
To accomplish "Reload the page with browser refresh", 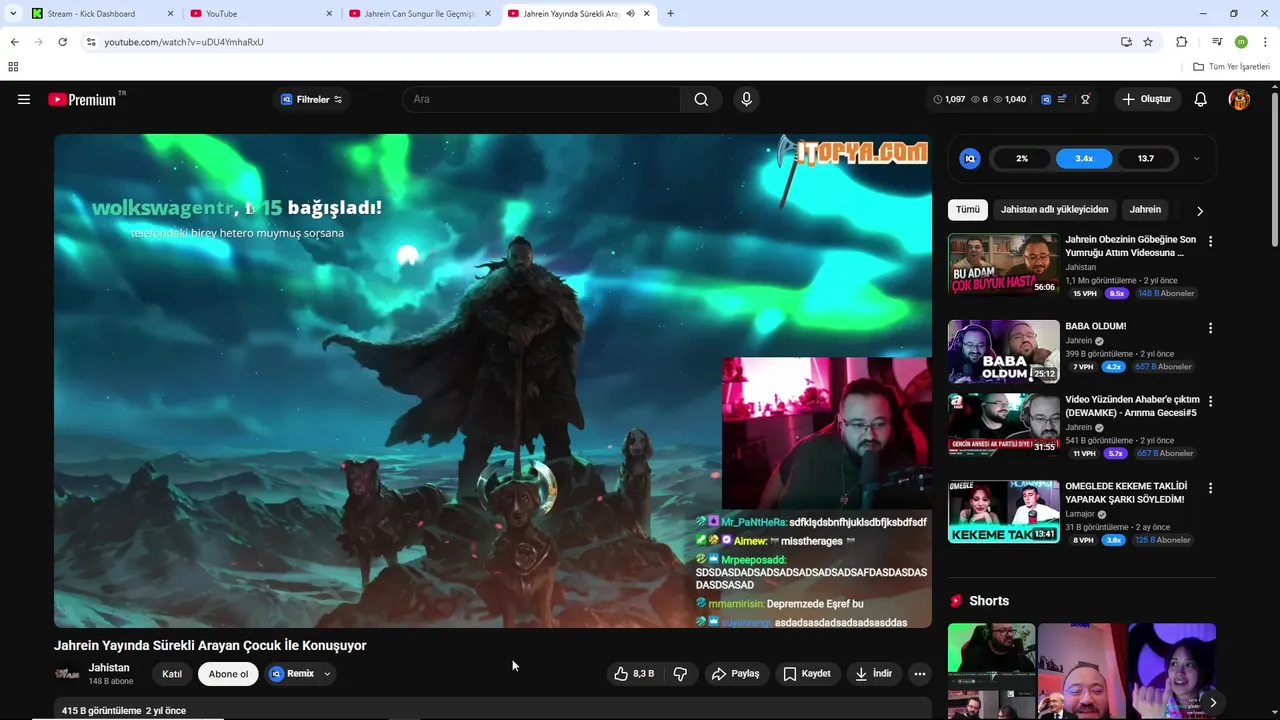I will pyautogui.click(x=62, y=42).
